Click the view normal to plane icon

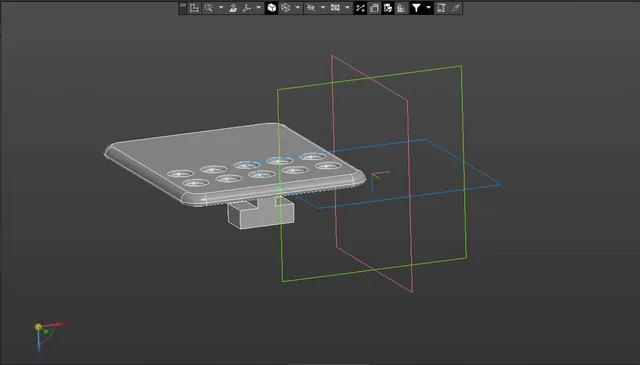pos(233,8)
